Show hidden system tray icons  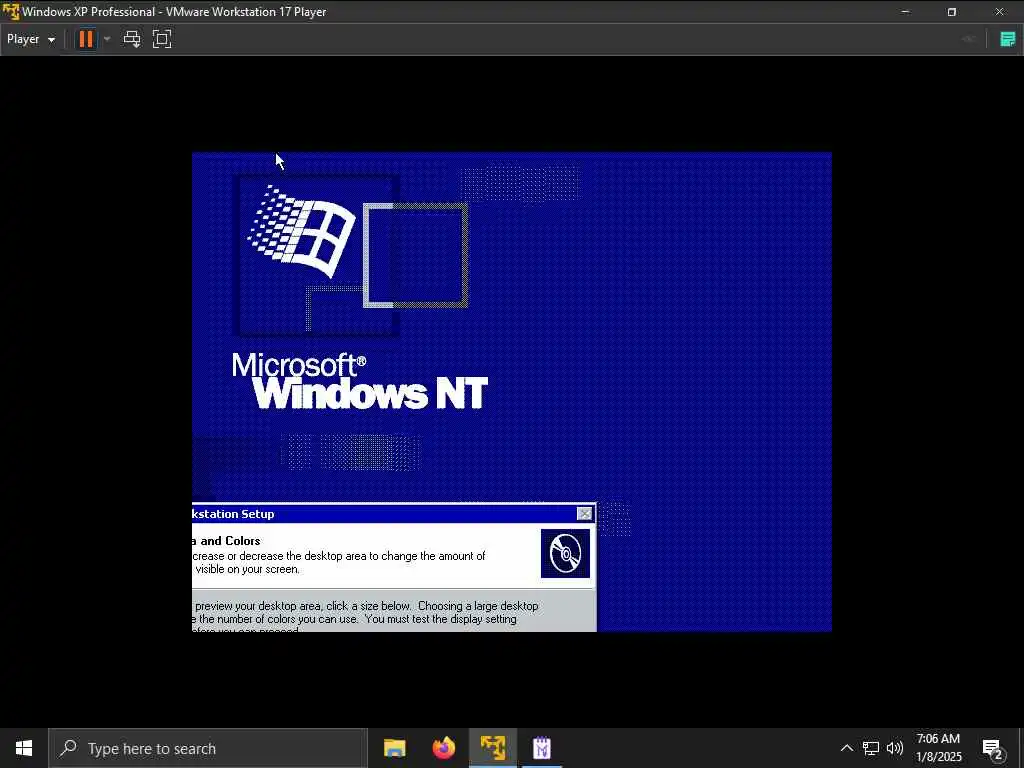point(846,748)
